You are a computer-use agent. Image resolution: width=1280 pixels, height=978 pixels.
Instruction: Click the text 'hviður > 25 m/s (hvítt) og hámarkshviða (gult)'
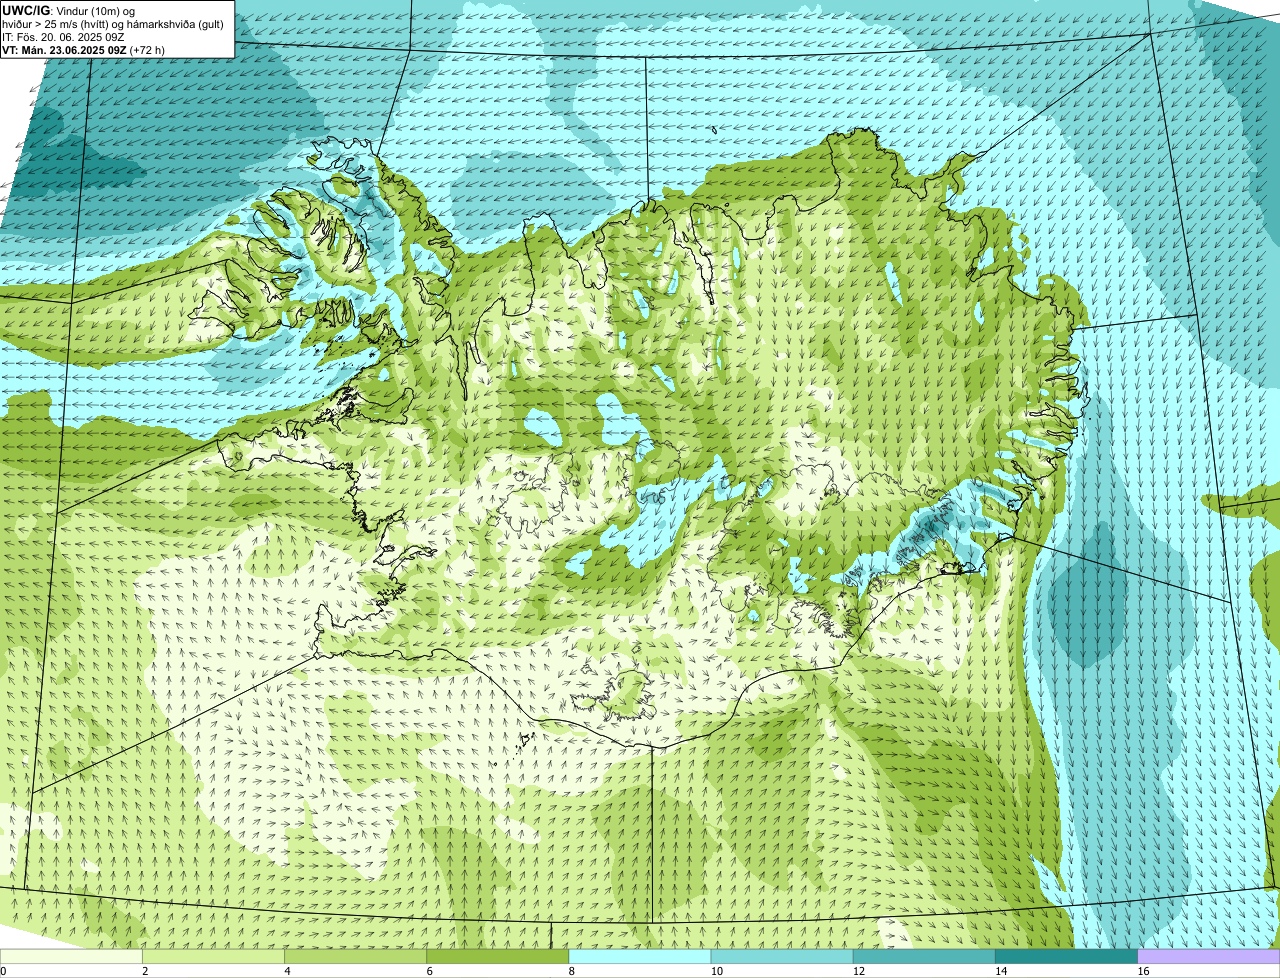point(113,23)
